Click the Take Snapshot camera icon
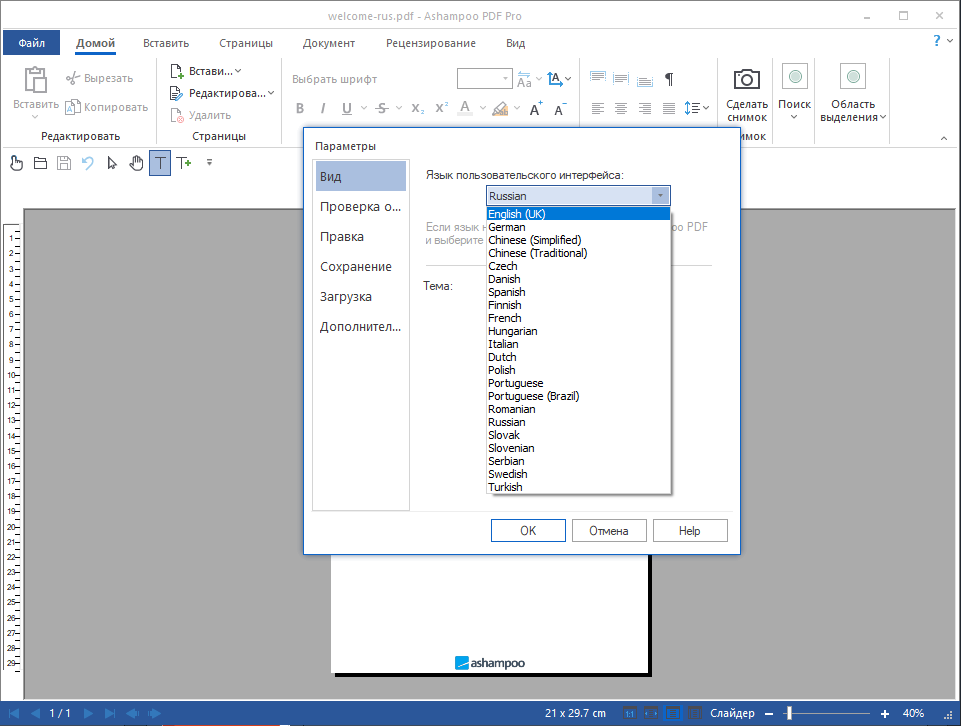 [746, 79]
